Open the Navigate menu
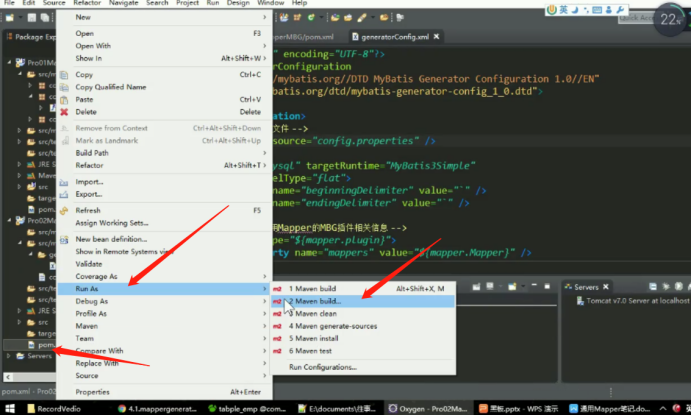 coord(124,3)
